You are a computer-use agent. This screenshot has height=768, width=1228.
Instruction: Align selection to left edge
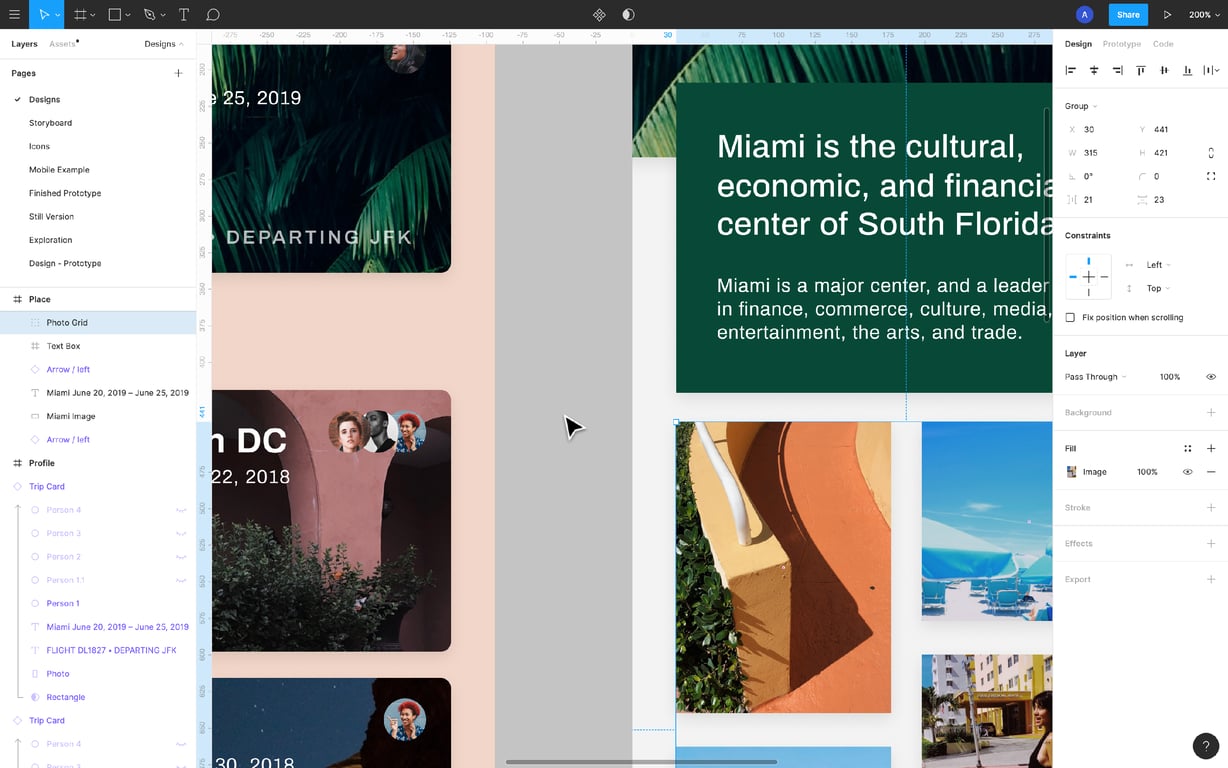(x=1071, y=70)
